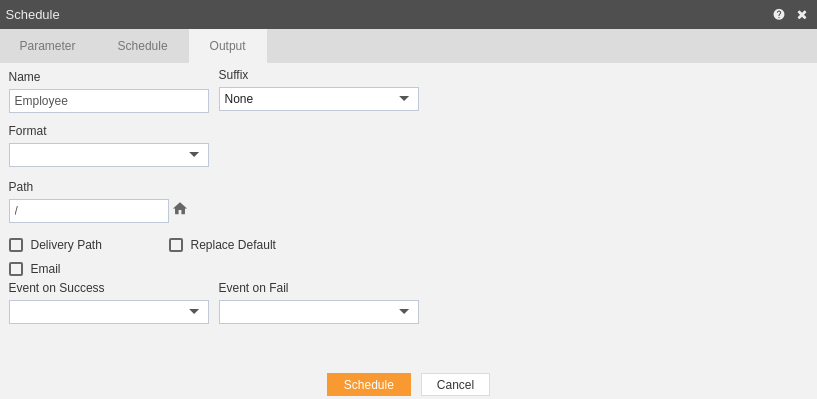Enable the Delivery Path checkbox
Image resolution: width=817 pixels, height=399 pixels.
click(16, 245)
